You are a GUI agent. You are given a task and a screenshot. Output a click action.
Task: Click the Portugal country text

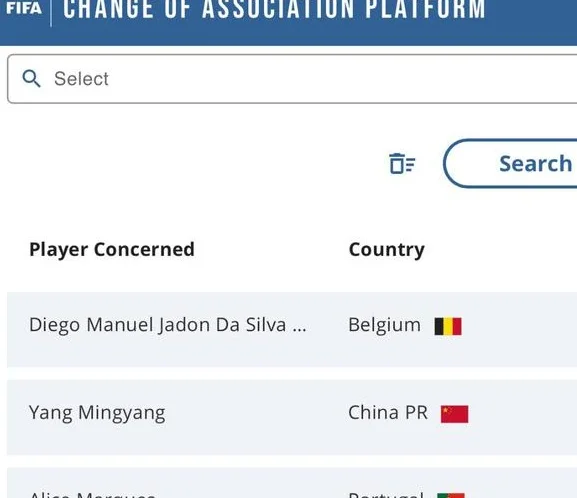pyautogui.click(x=386, y=495)
